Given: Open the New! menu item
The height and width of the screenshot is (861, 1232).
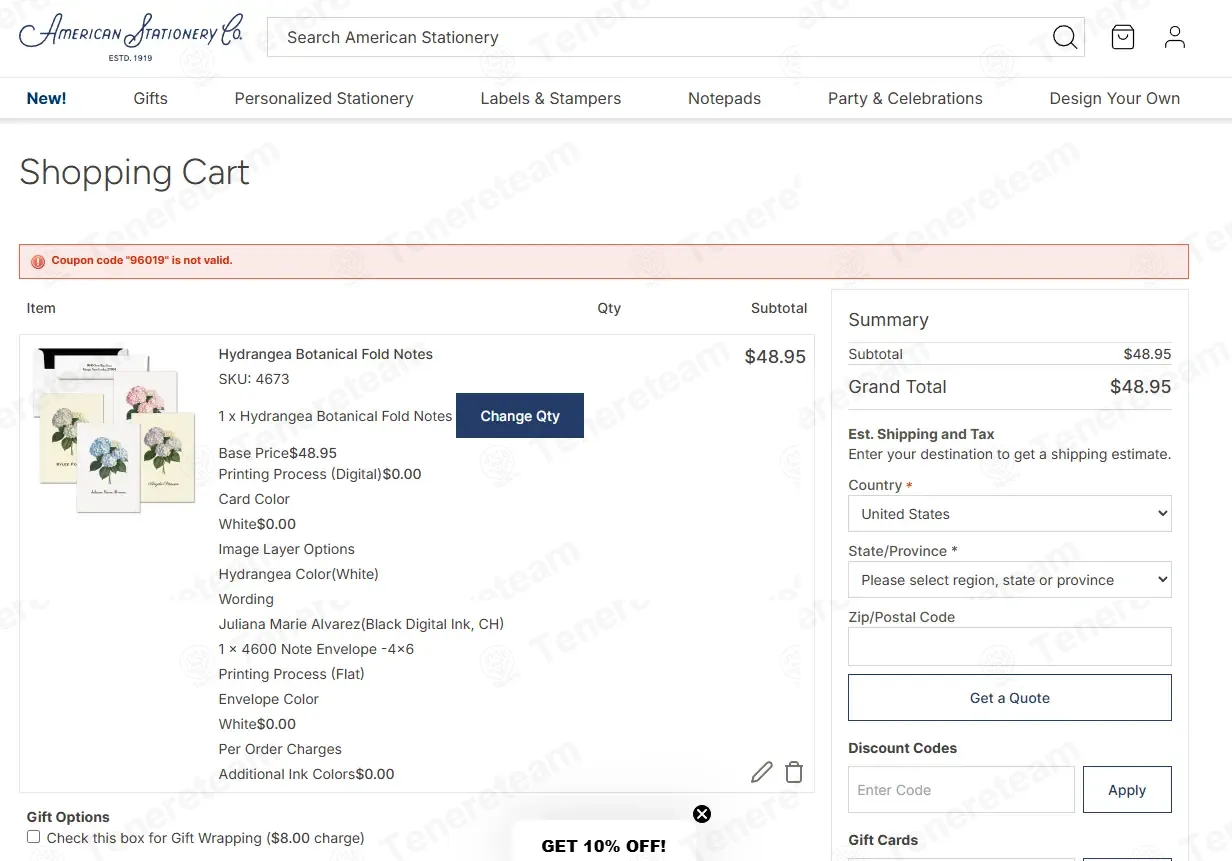Looking at the screenshot, I should click(x=47, y=98).
